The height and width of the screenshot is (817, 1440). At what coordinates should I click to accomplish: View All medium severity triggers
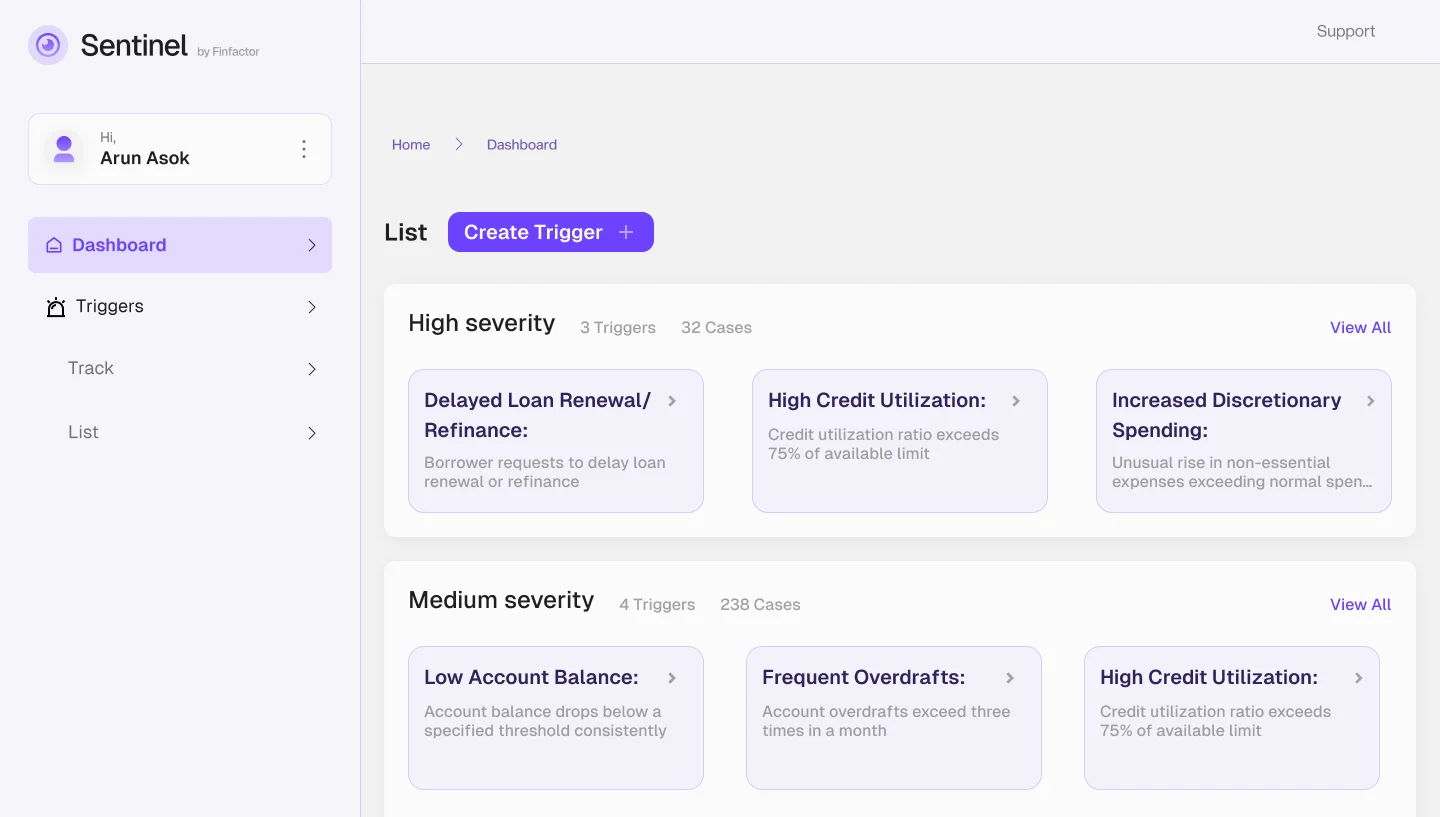[x=1360, y=604]
